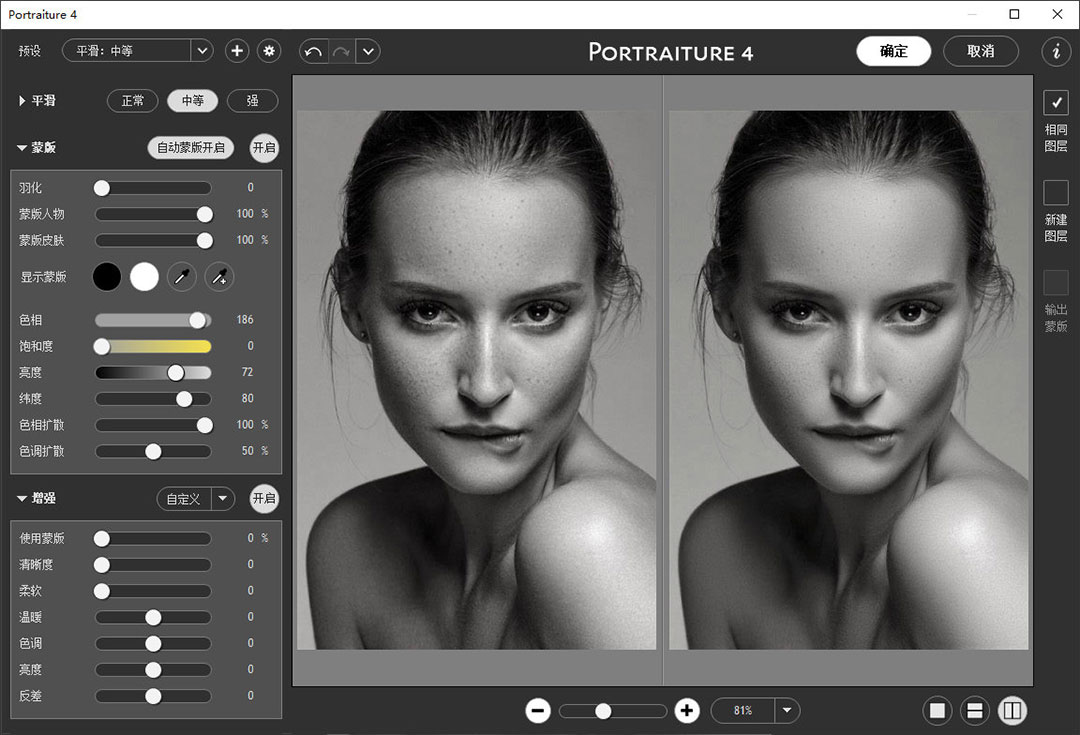Select the 强 smoothing level
1080x735 pixels.
click(252, 101)
